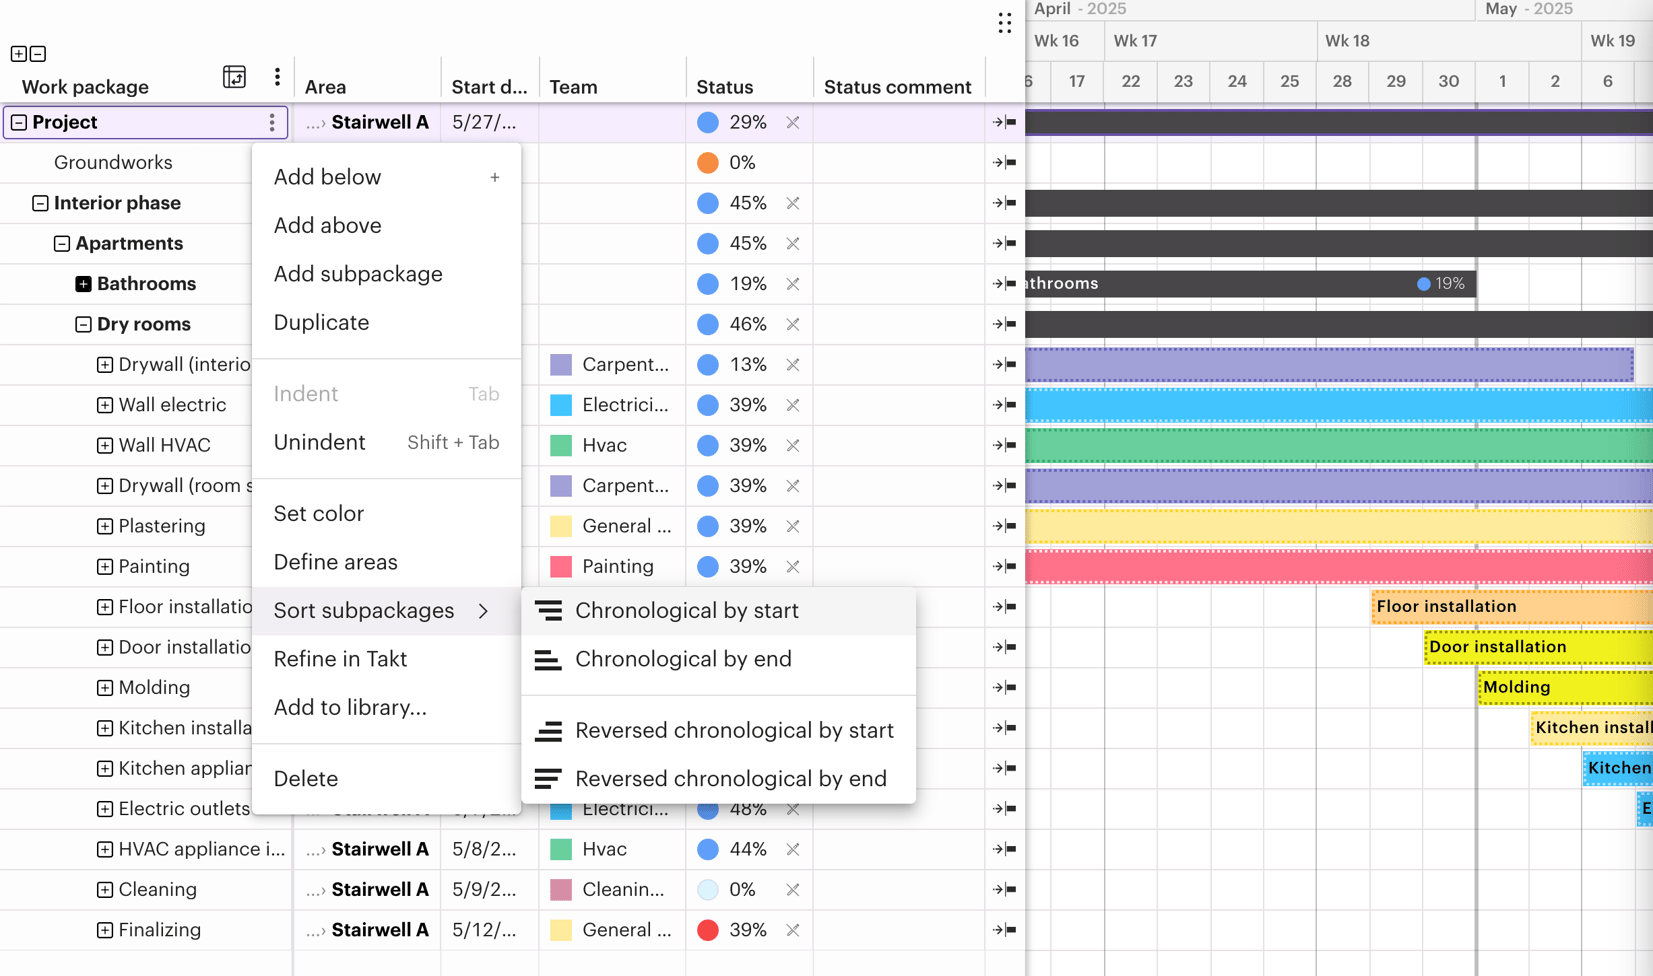Clear Project's 29% status with the X icon
The width and height of the screenshot is (1653, 976).
pos(792,122)
